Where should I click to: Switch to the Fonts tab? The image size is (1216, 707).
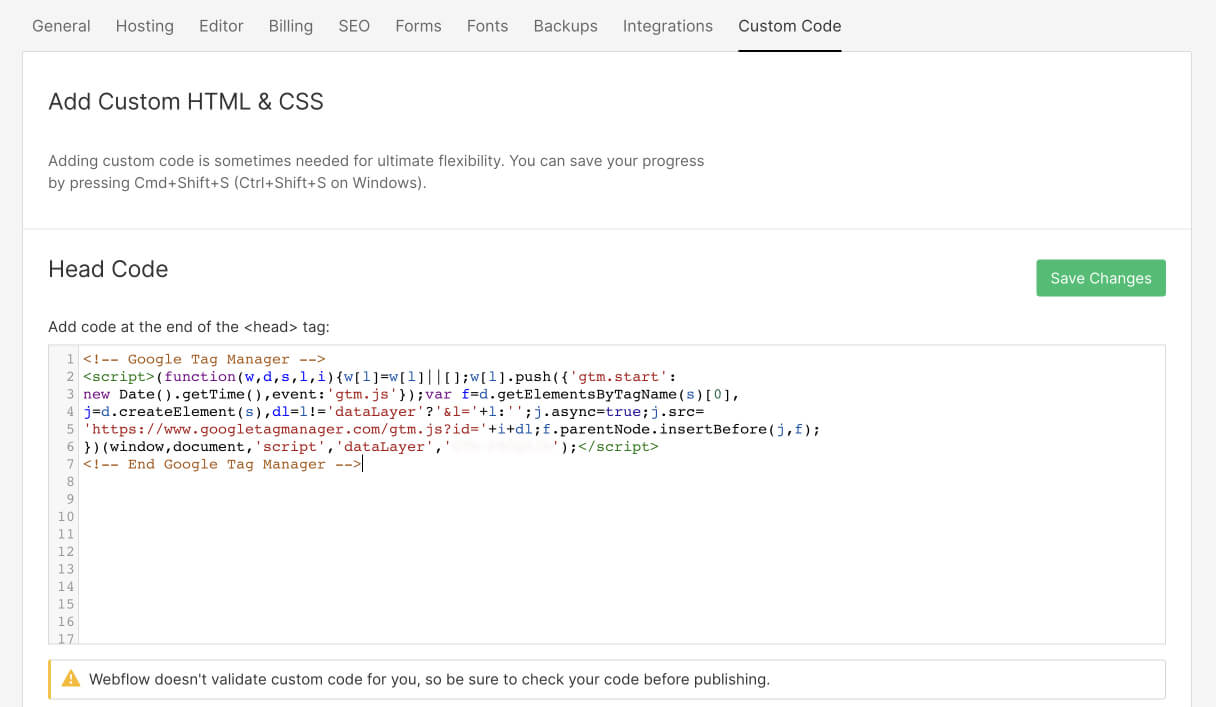point(487,26)
